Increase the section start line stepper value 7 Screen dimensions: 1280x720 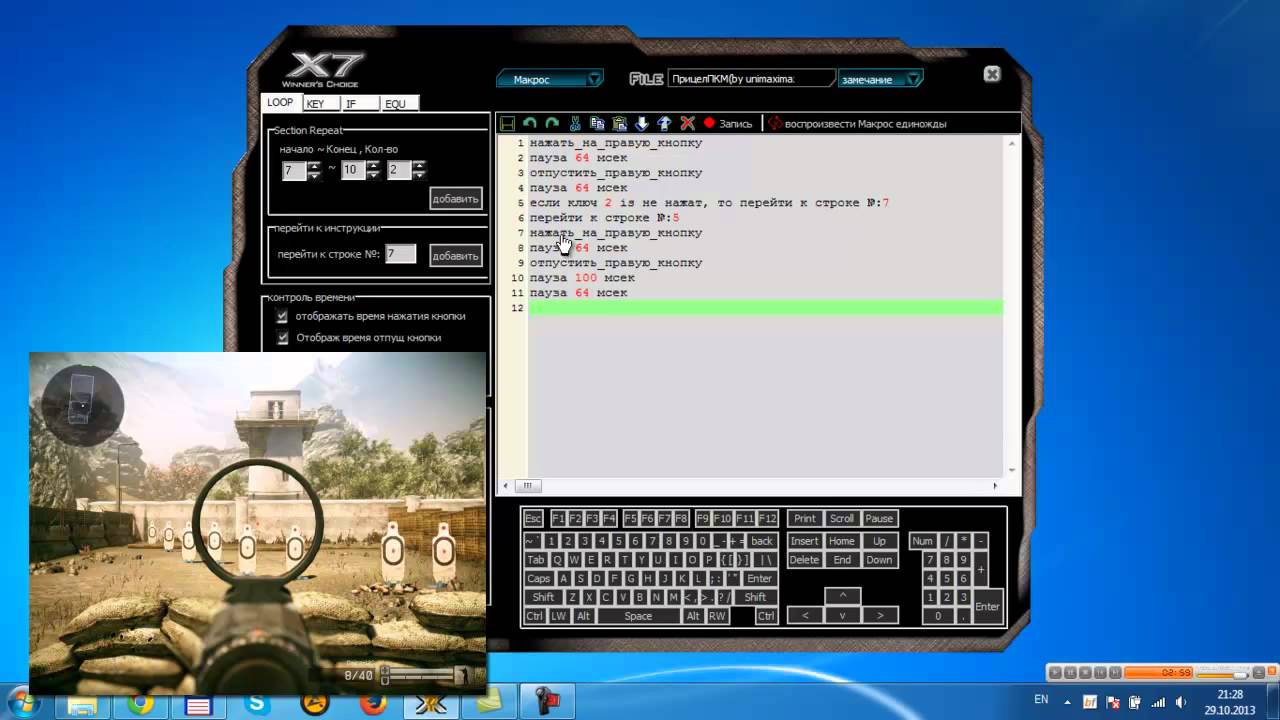pos(314,165)
